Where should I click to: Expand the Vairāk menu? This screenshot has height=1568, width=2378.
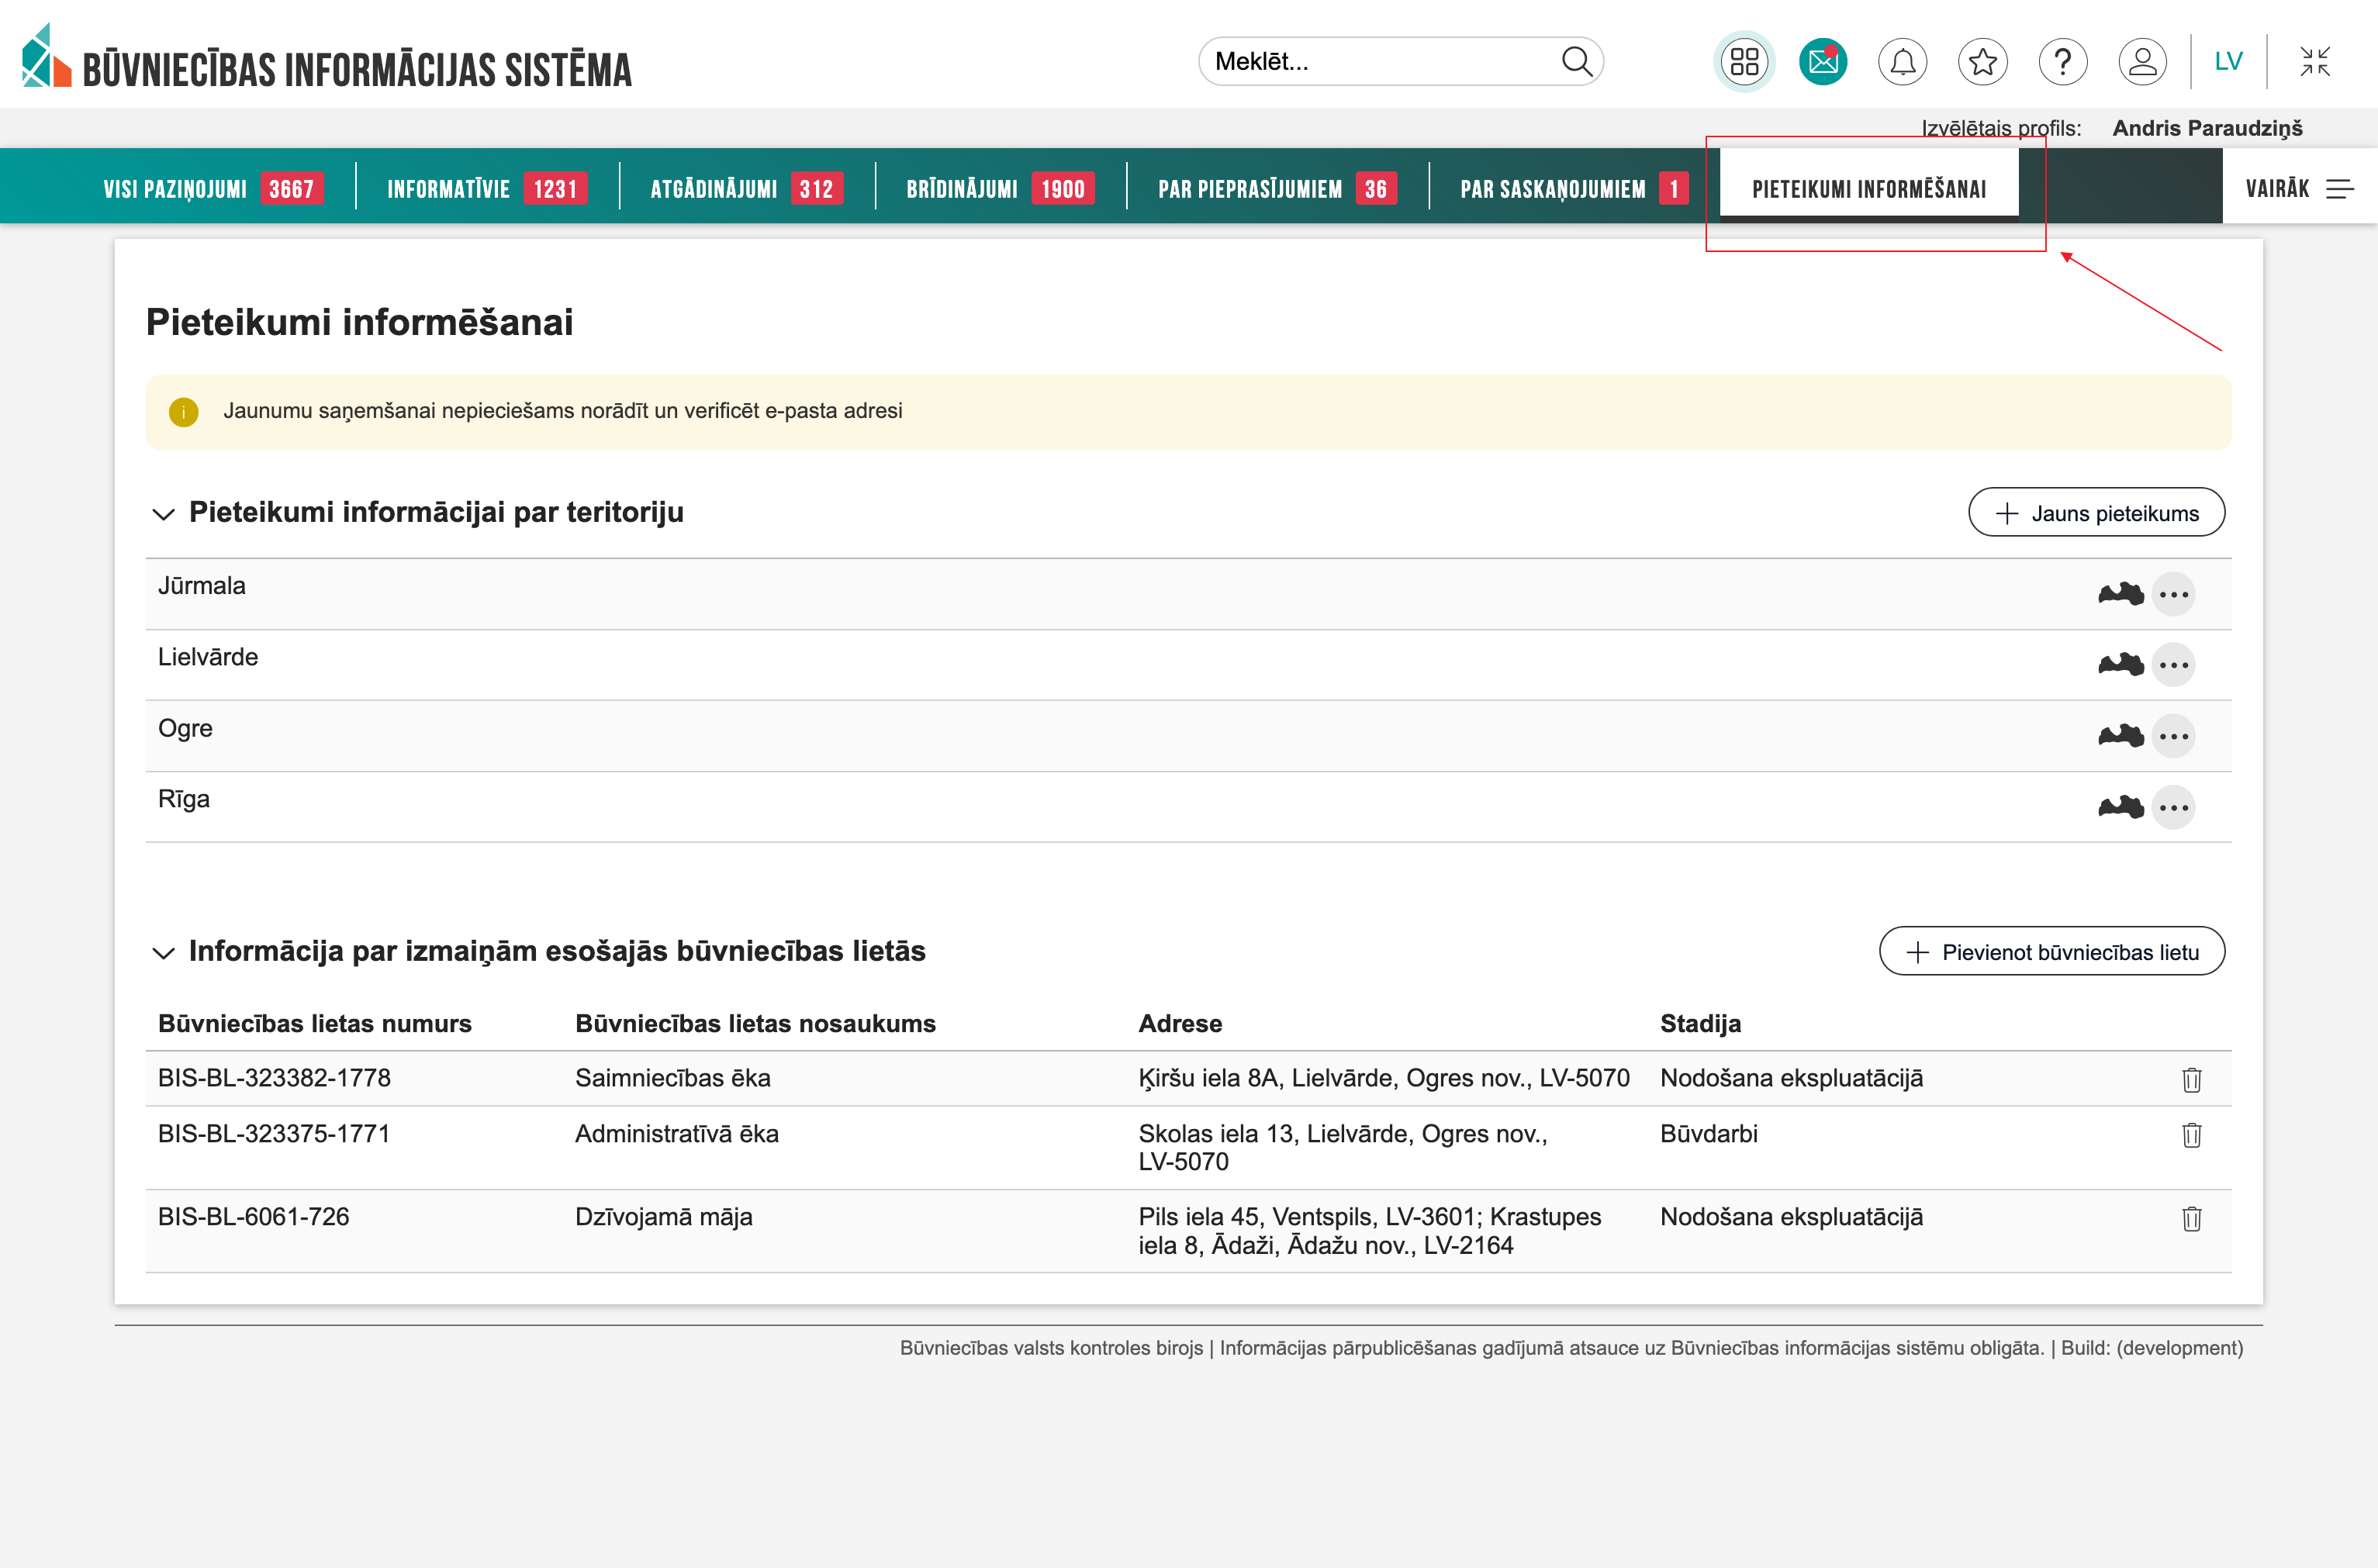[2298, 188]
